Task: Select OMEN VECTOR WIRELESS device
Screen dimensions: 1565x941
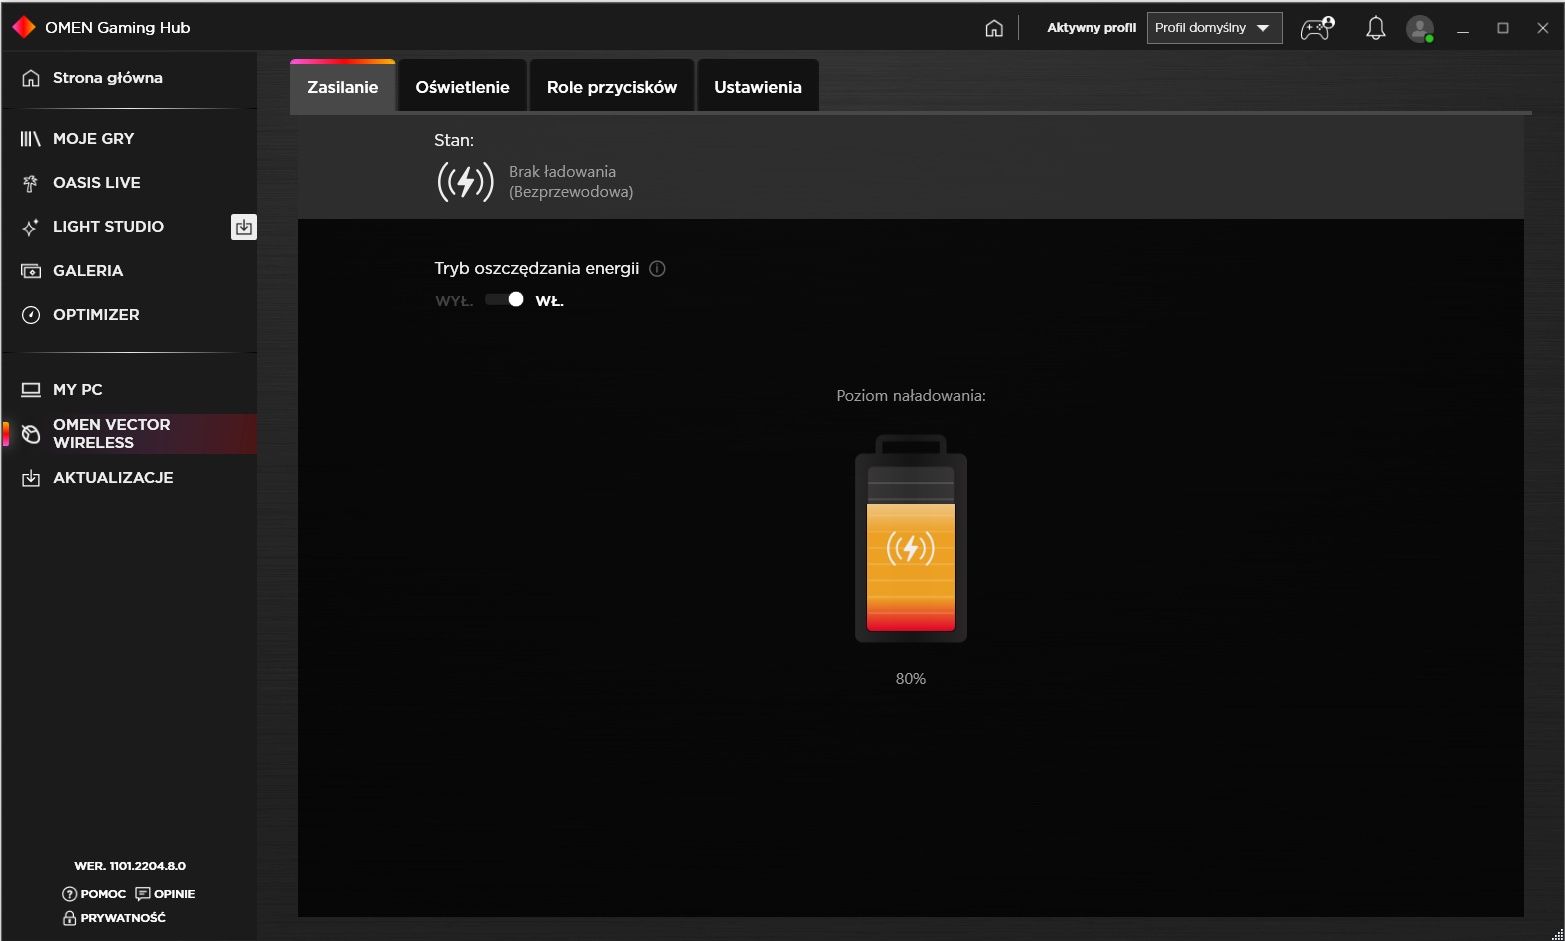Action: [130, 434]
